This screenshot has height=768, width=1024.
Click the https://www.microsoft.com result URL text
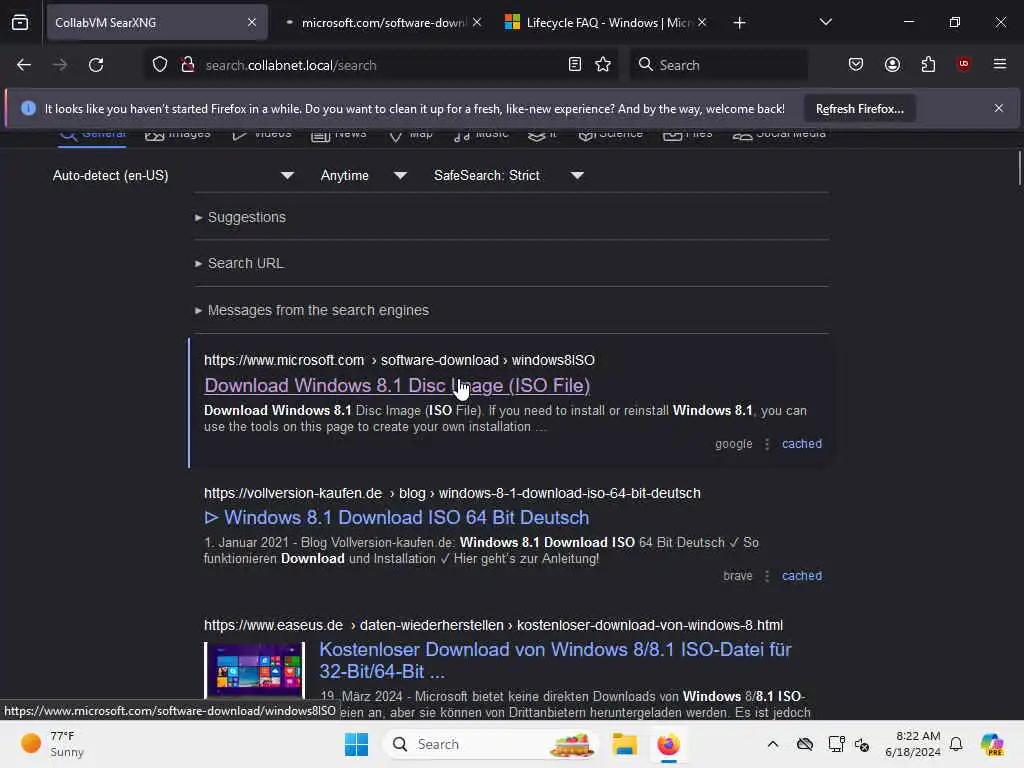[x=399, y=360]
